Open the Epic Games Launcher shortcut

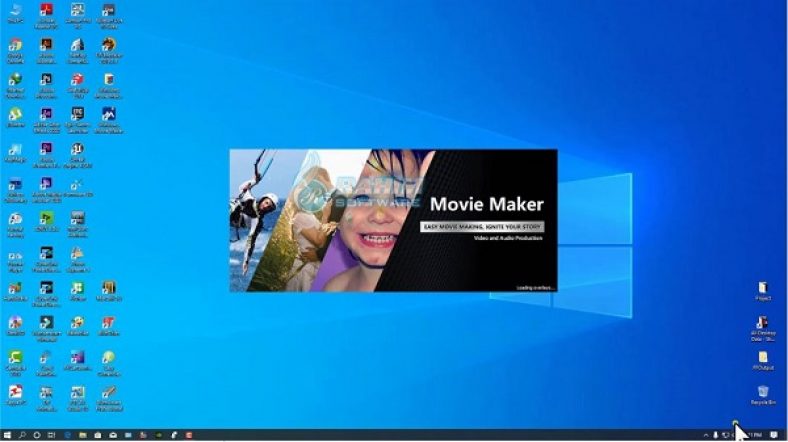pyautogui.click(x=77, y=120)
